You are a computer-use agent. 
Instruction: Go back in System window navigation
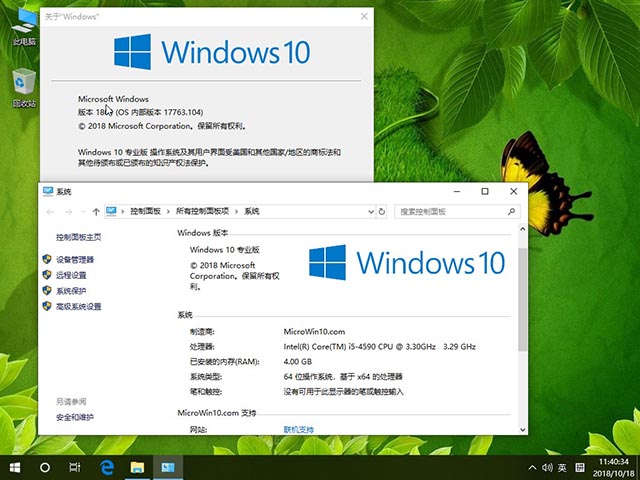pyautogui.click(x=50, y=211)
